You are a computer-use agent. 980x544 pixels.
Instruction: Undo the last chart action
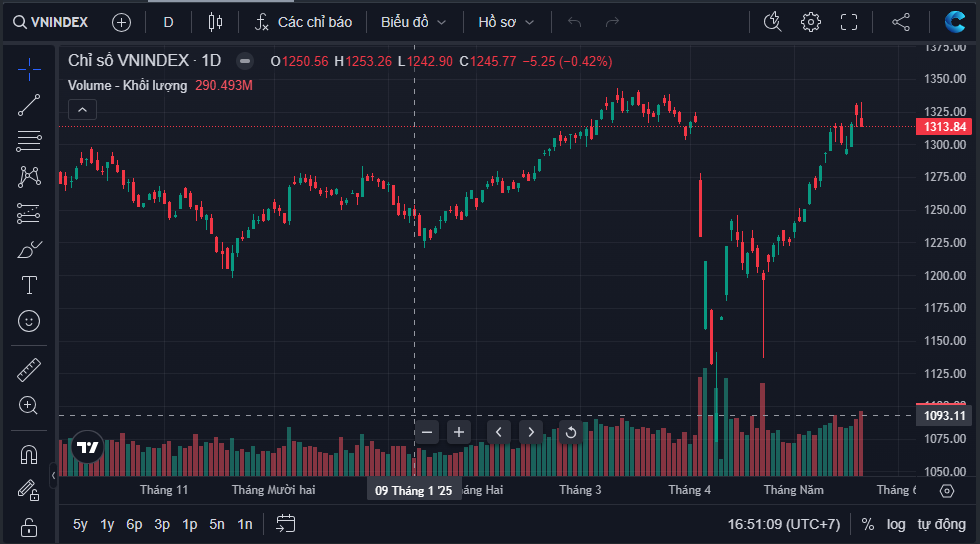574,23
